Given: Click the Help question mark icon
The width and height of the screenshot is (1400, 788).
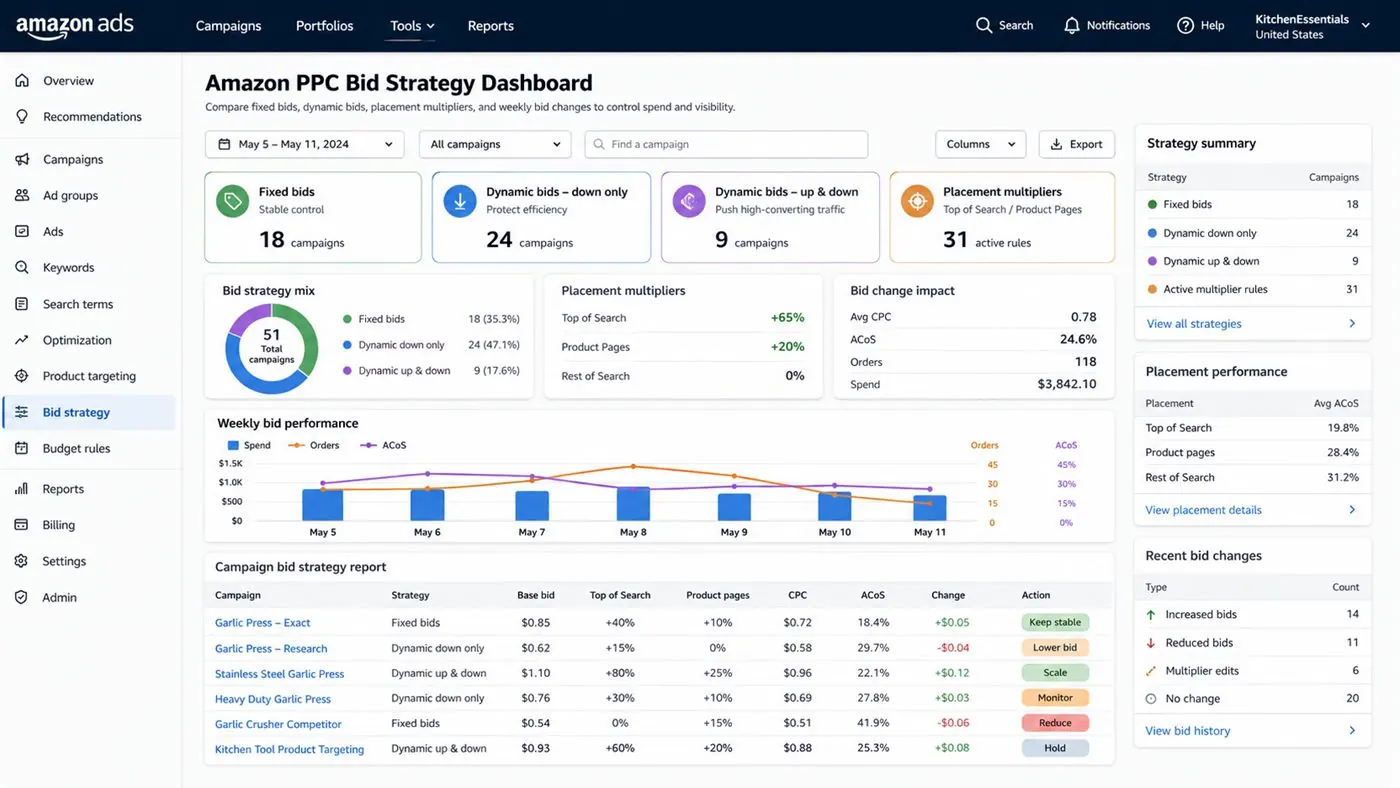Looking at the screenshot, I should click(x=1185, y=25).
